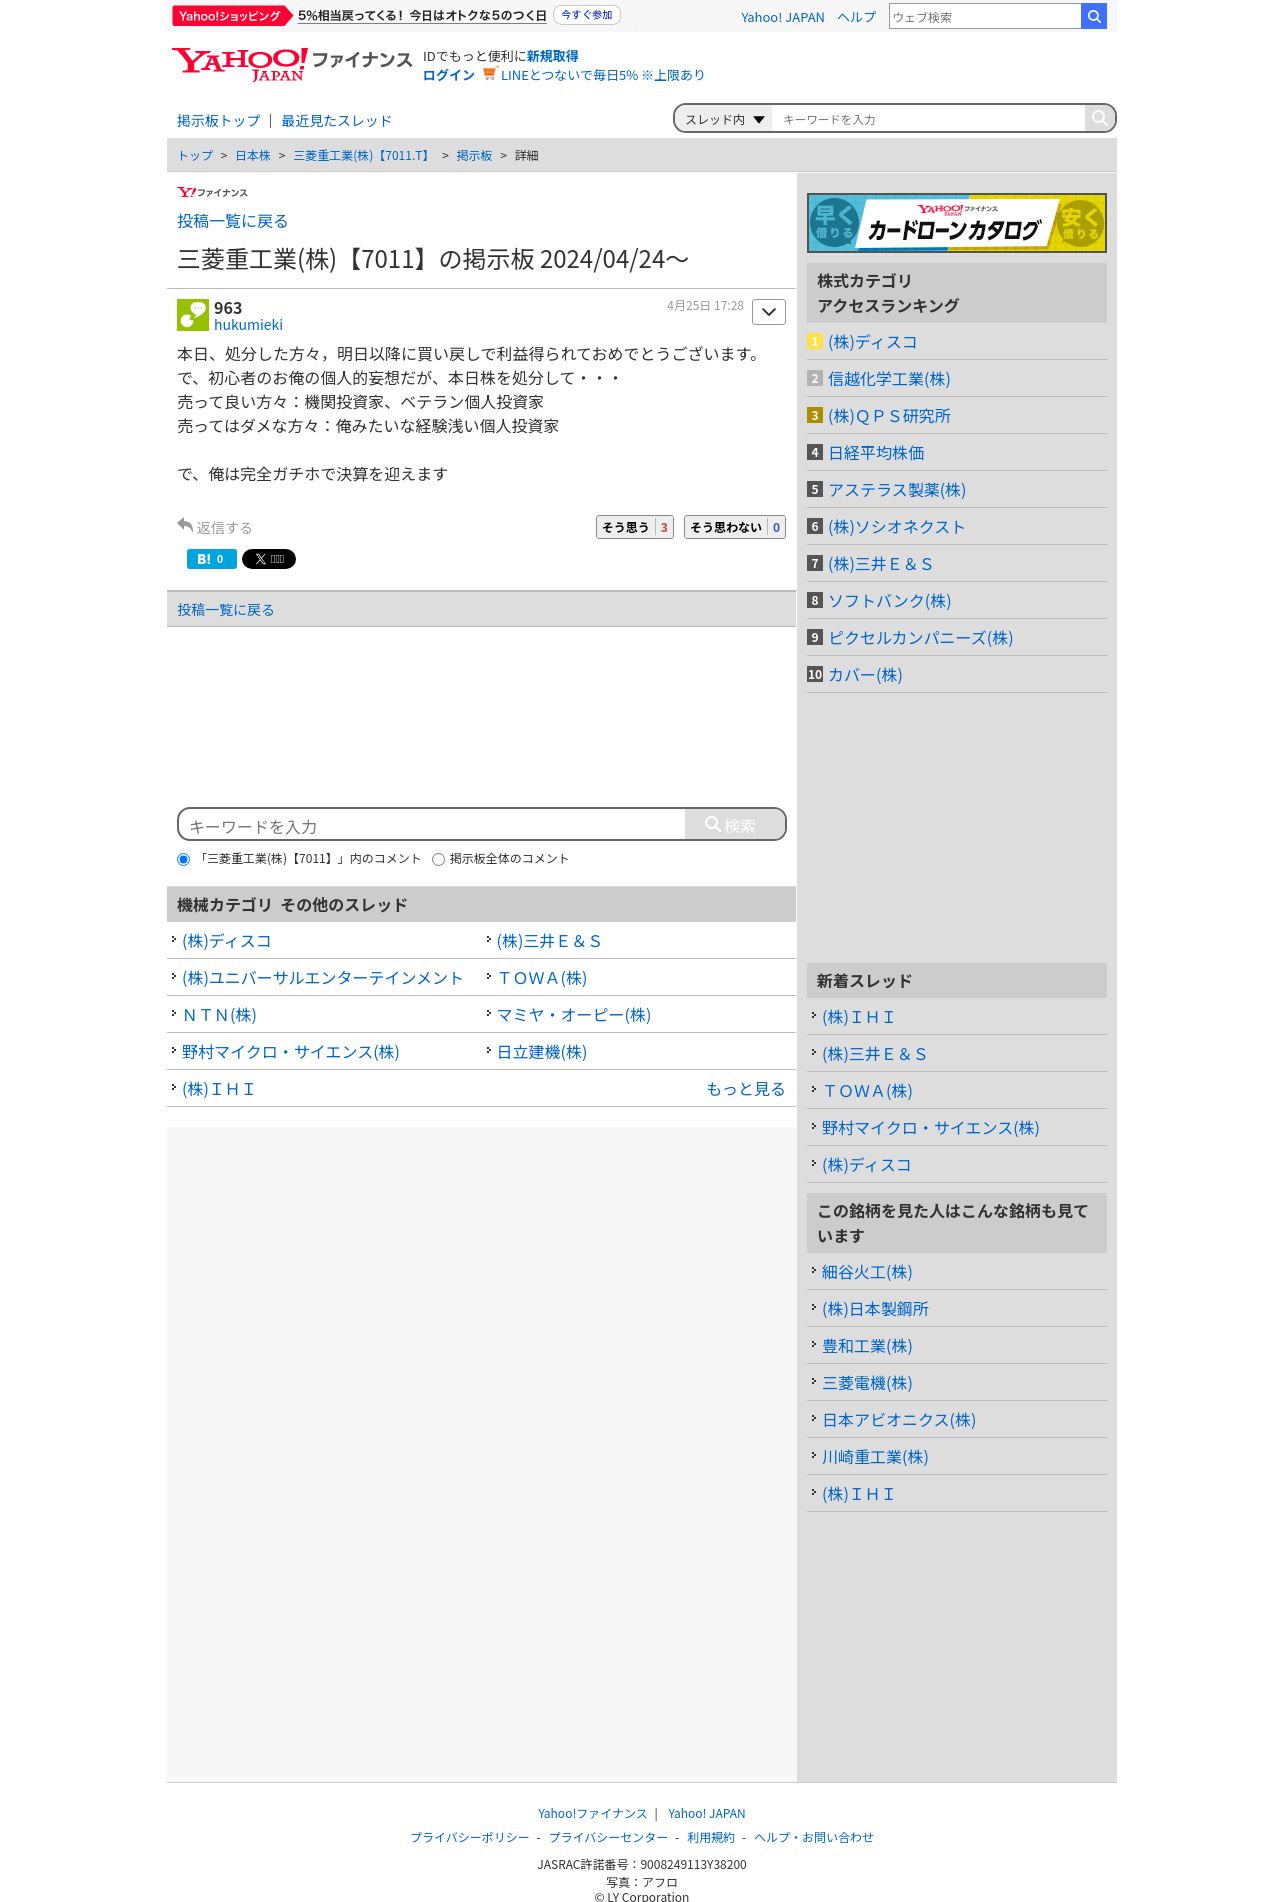The height and width of the screenshot is (1902, 1284).
Task: Open ranking #2 信越化学工業(株)
Action: point(889,379)
